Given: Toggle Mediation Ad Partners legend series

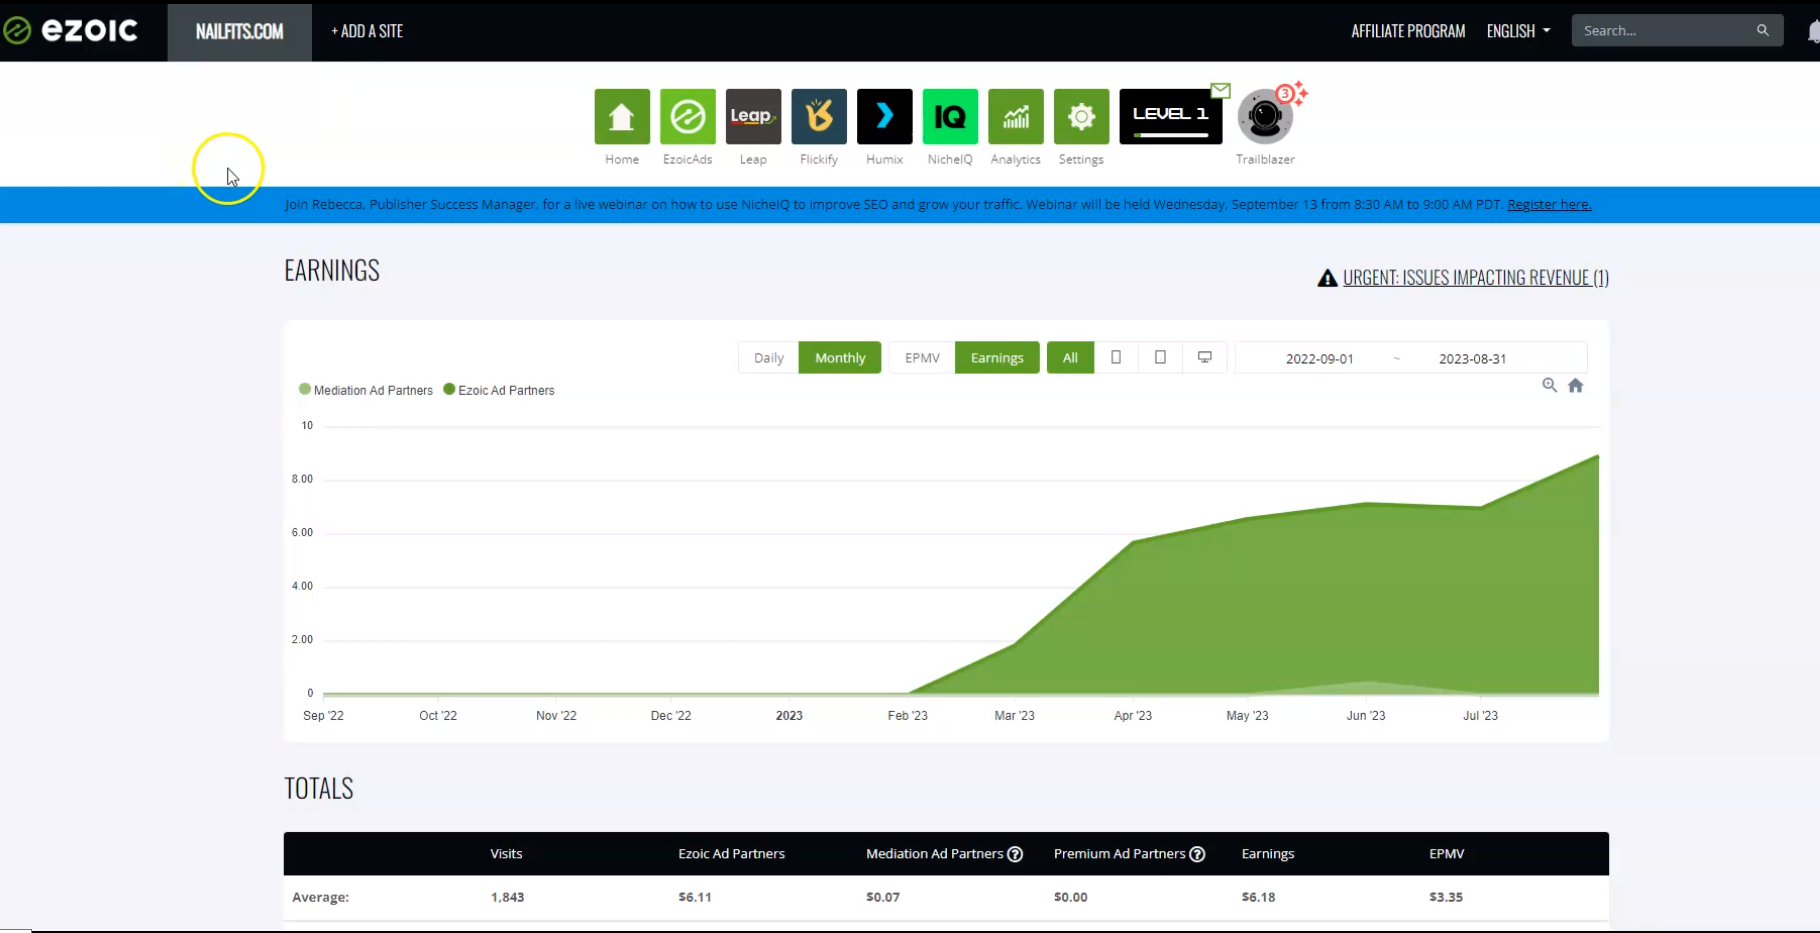Looking at the screenshot, I should click(x=366, y=390).
